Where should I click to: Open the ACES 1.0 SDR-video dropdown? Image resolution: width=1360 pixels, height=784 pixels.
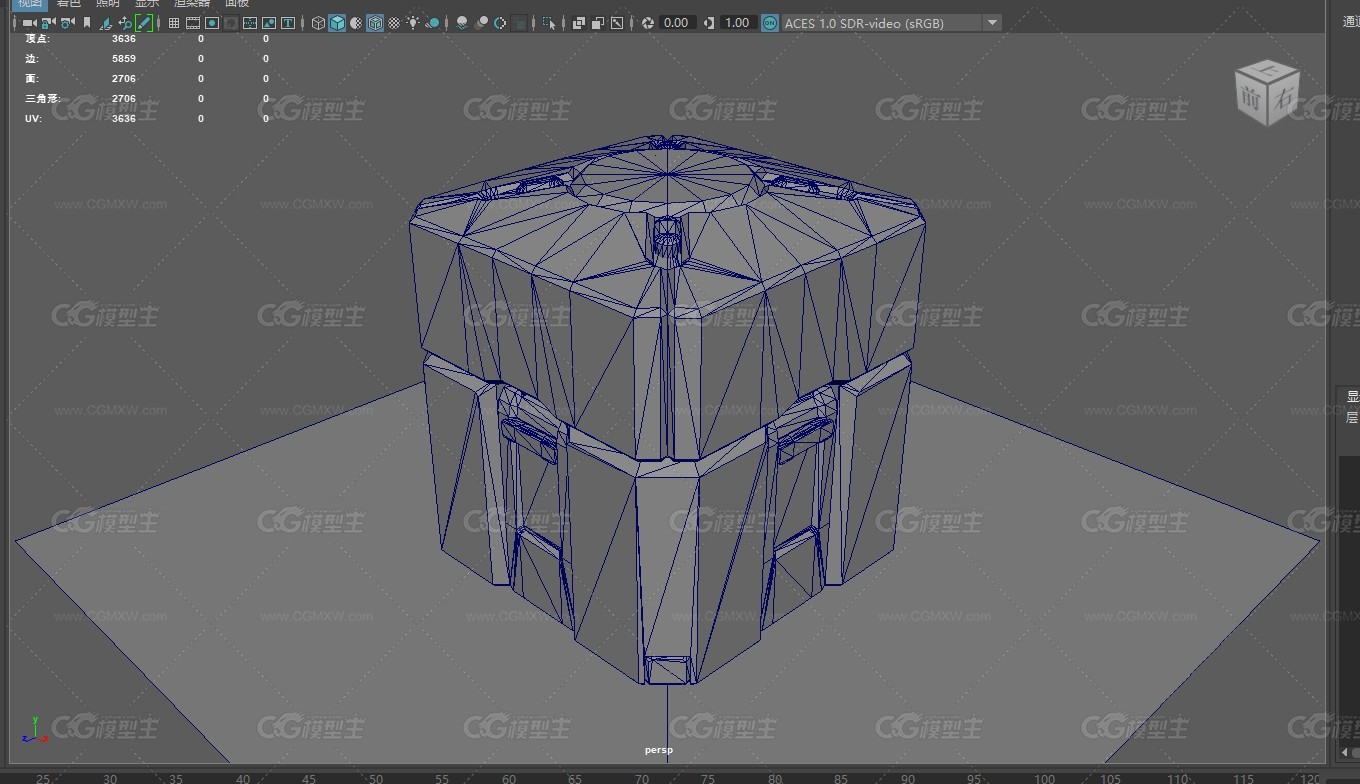(891, 23)
